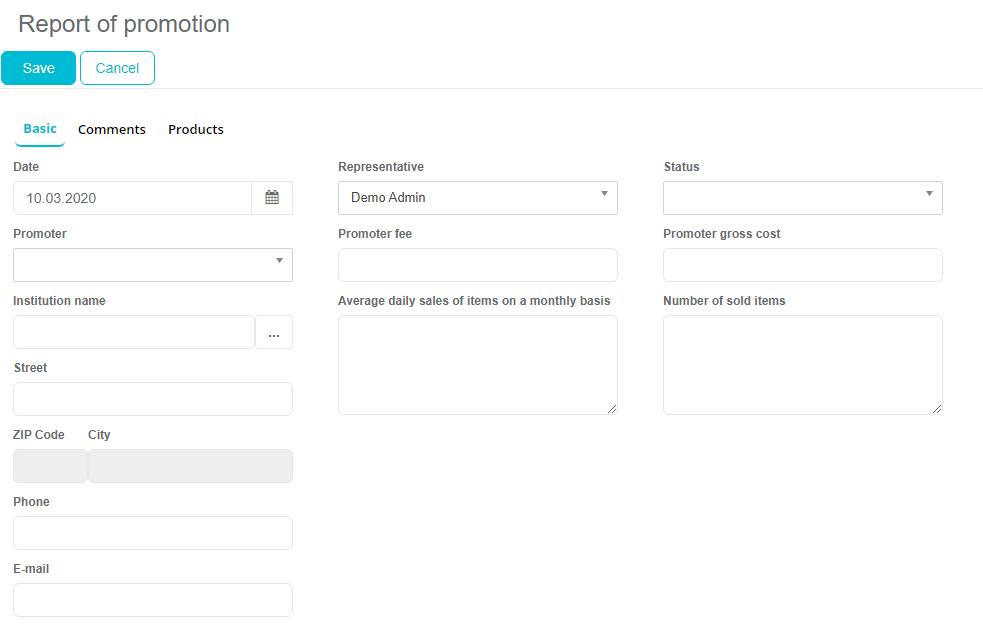
Task: Focus the Promoter fee field
Action: point(477,265)
